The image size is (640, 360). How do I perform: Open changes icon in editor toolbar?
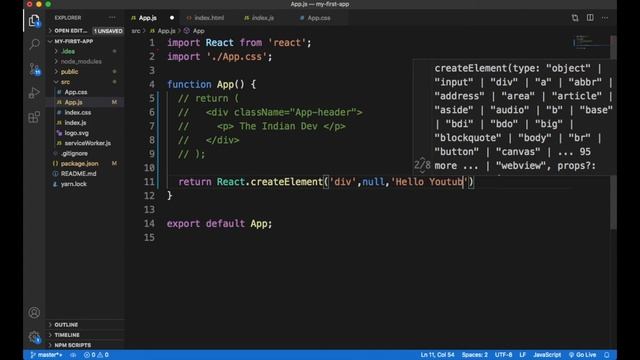575,18
